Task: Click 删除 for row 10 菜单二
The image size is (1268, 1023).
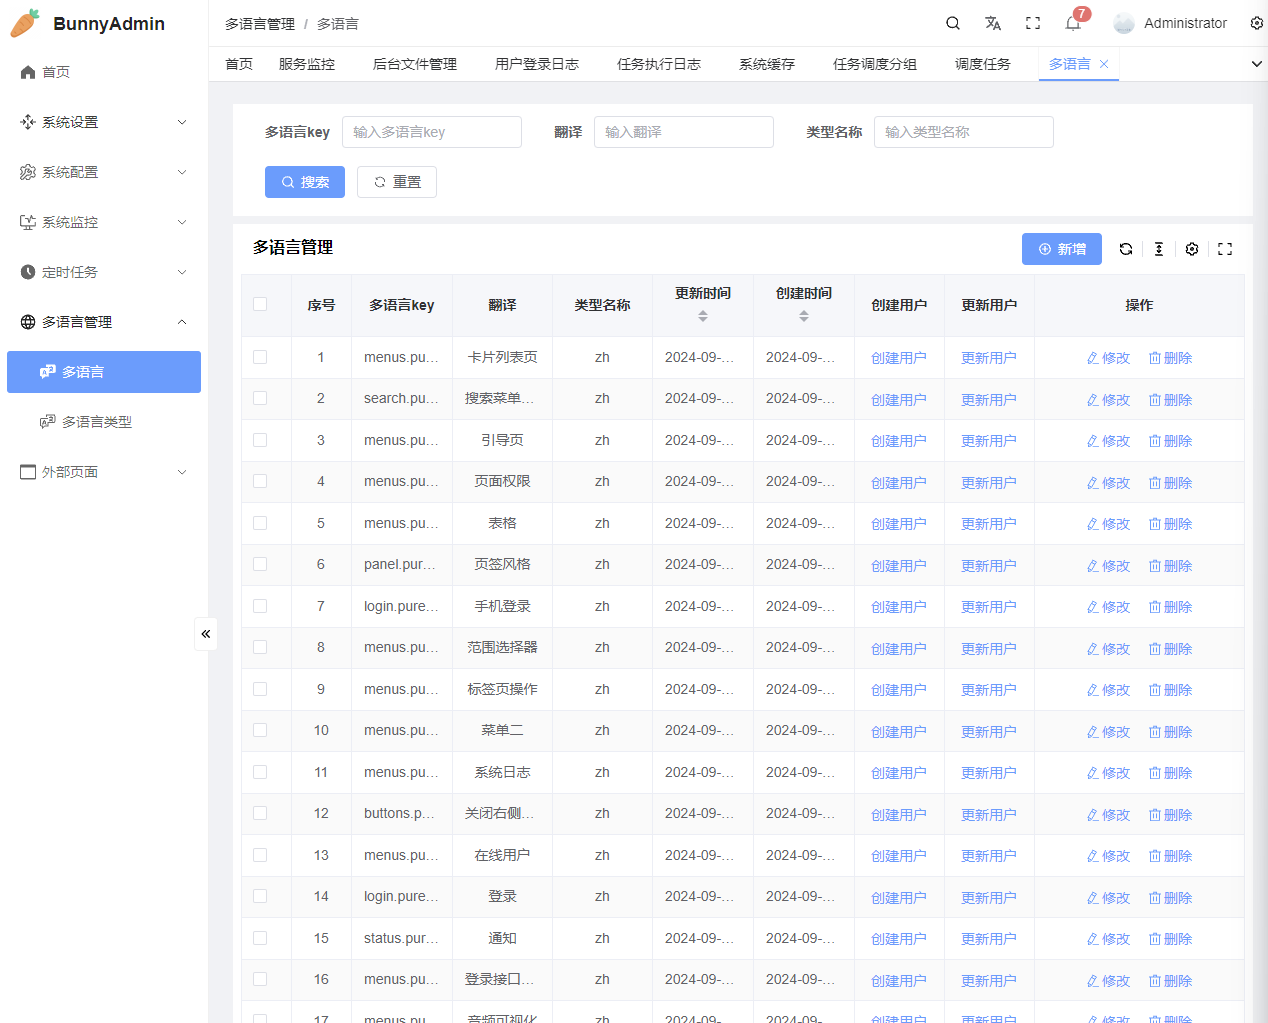Action: tap(1171, 732)
